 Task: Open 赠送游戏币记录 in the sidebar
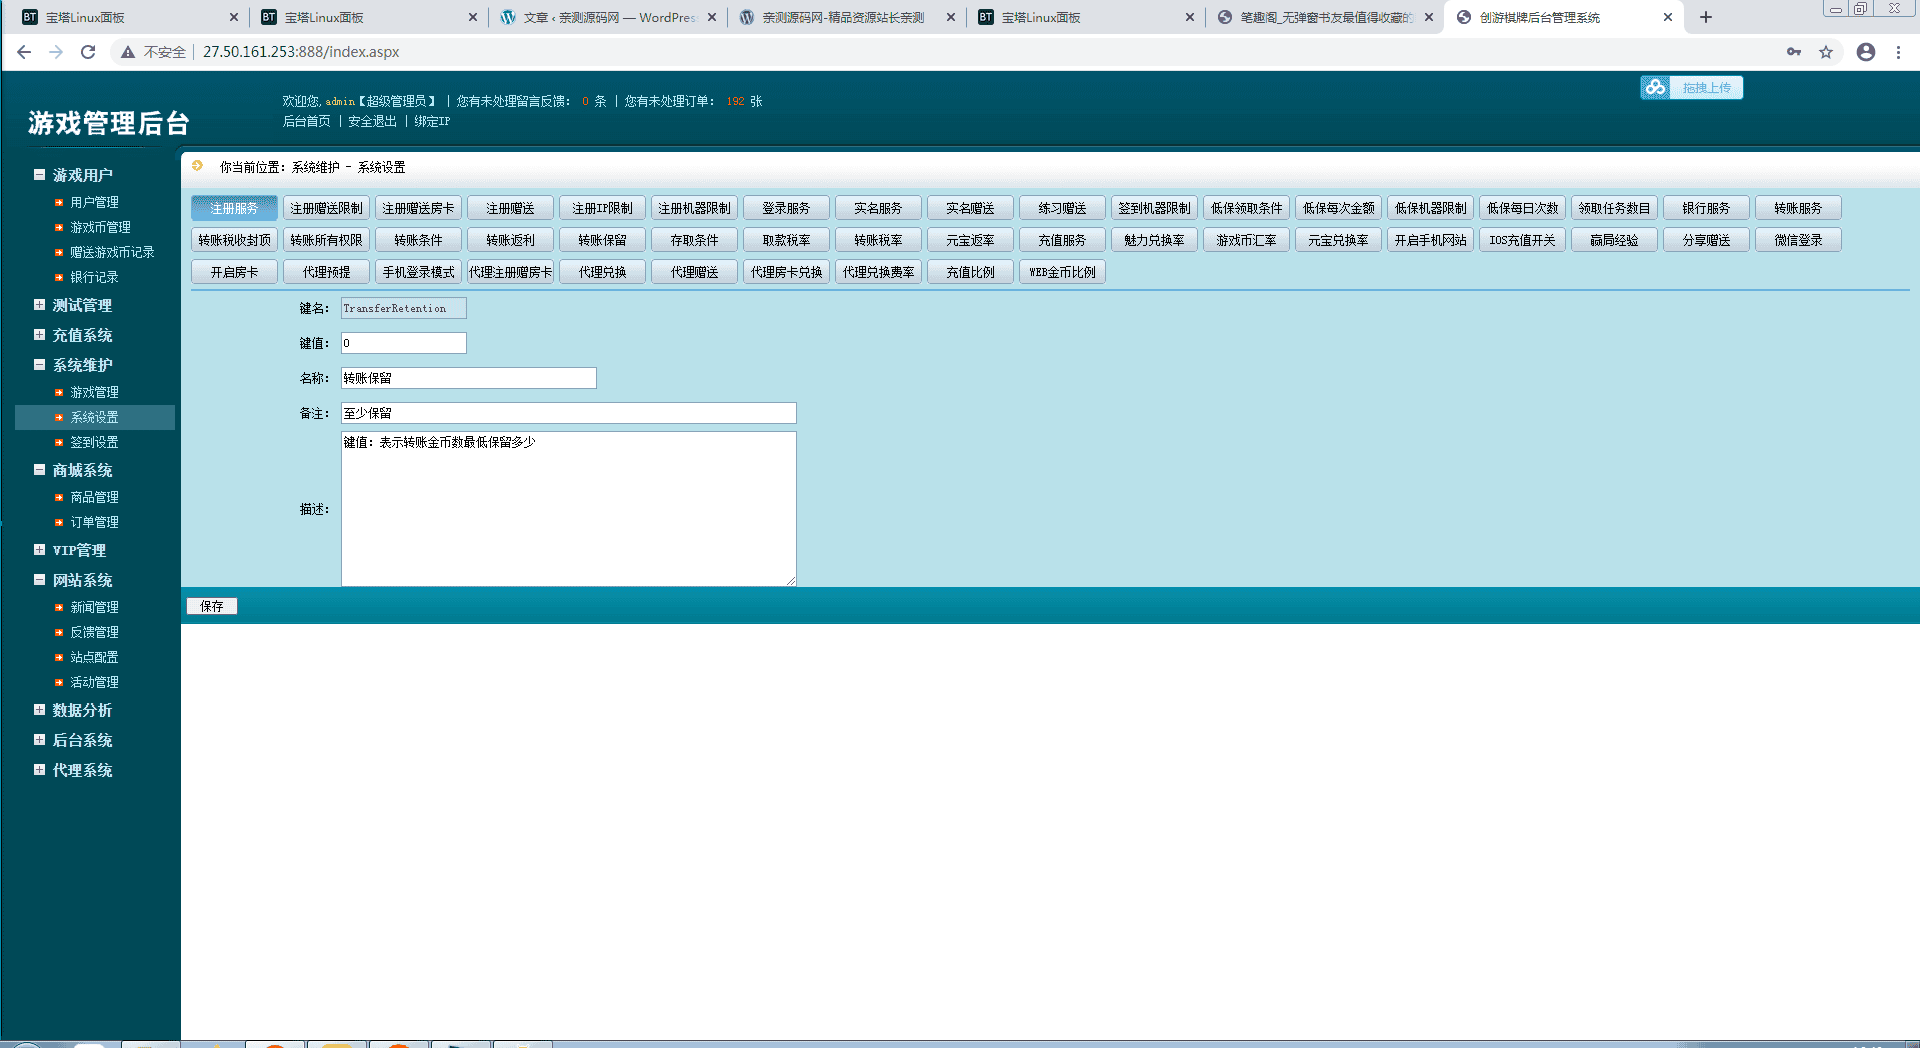click(x=112, y=252)
